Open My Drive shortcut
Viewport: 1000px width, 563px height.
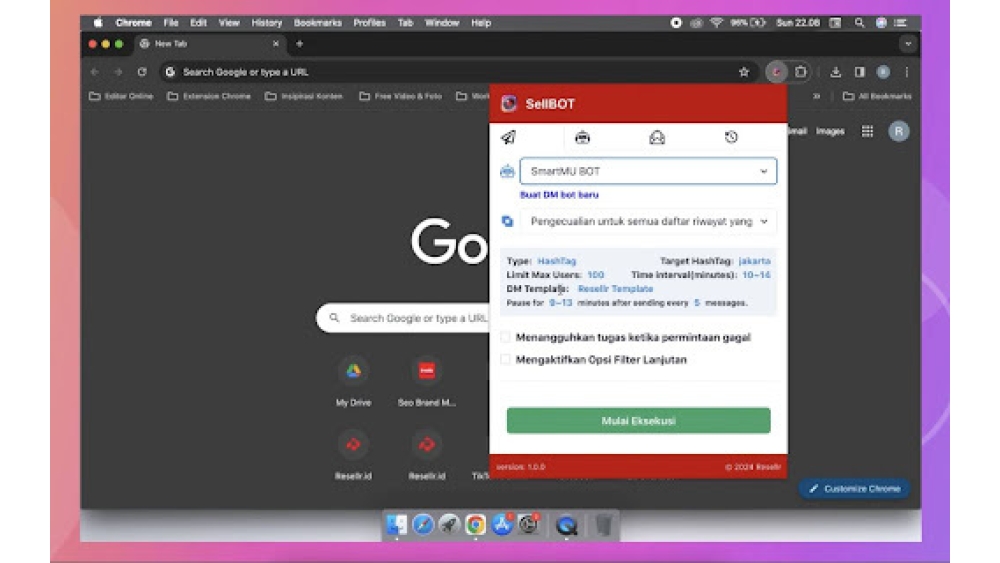[353, 383]
